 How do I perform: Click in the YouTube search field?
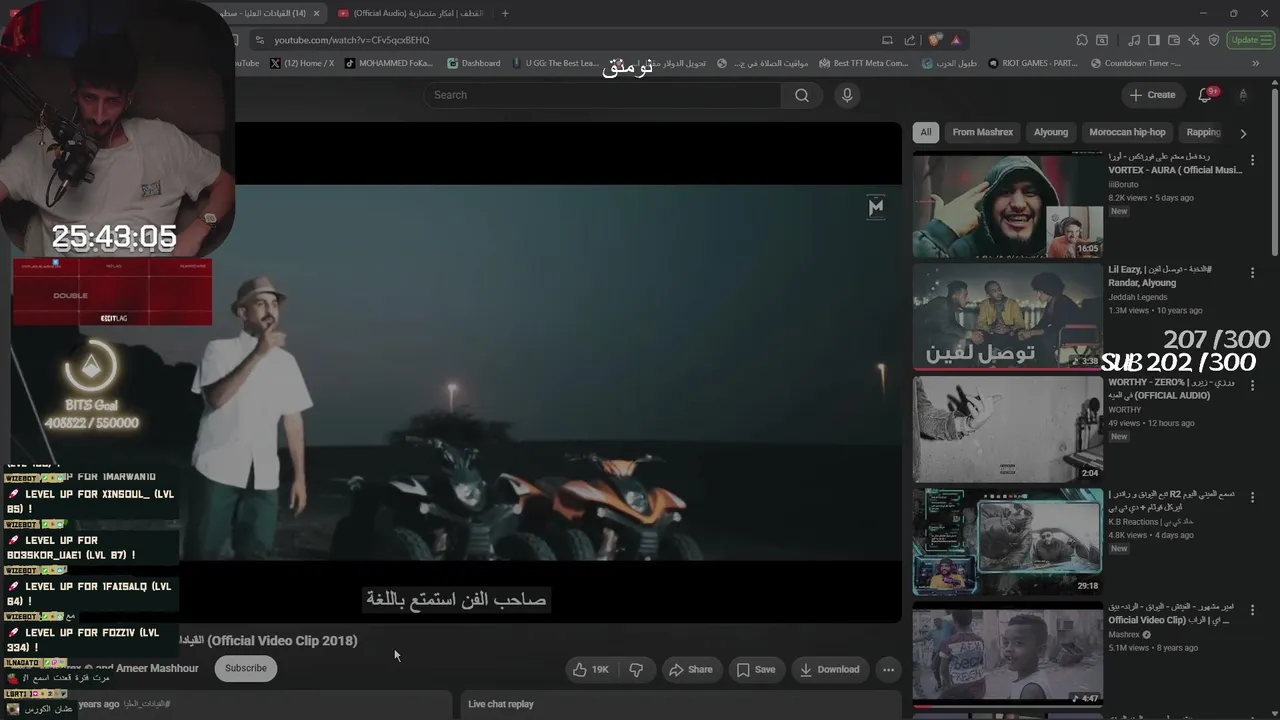(602, 95)
